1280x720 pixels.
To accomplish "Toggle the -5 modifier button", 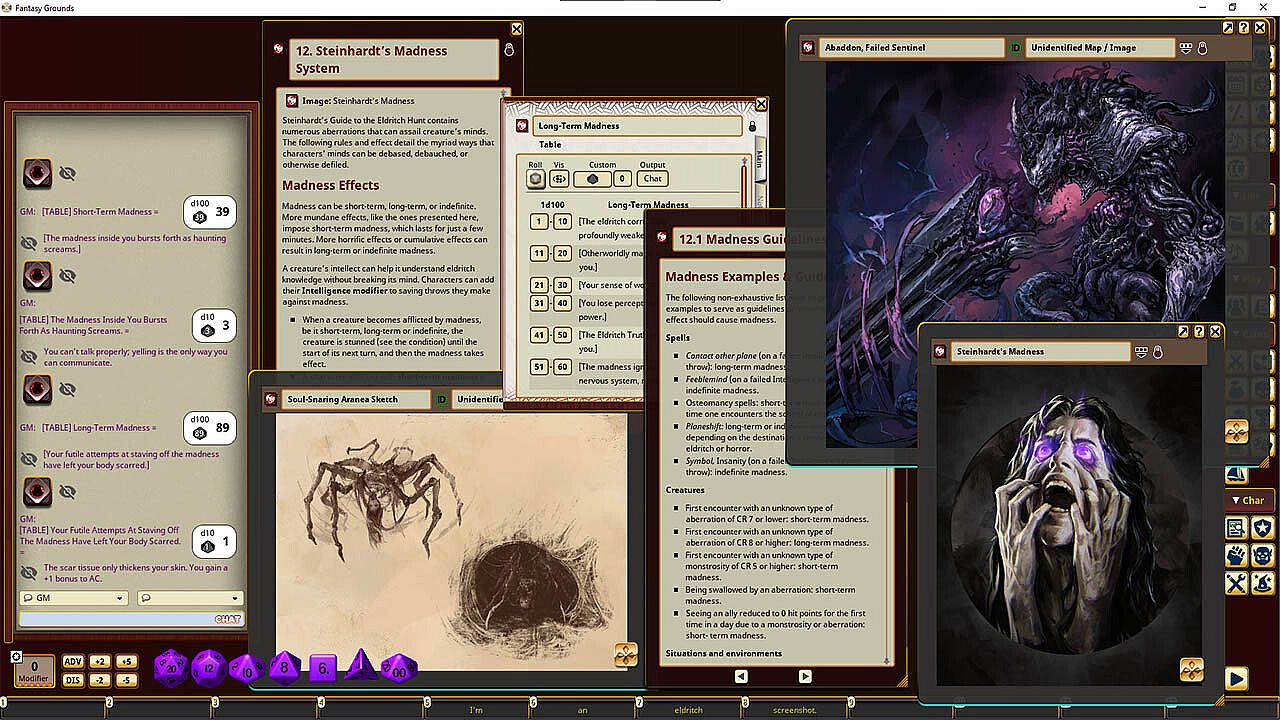I will [x=125, y=681].
